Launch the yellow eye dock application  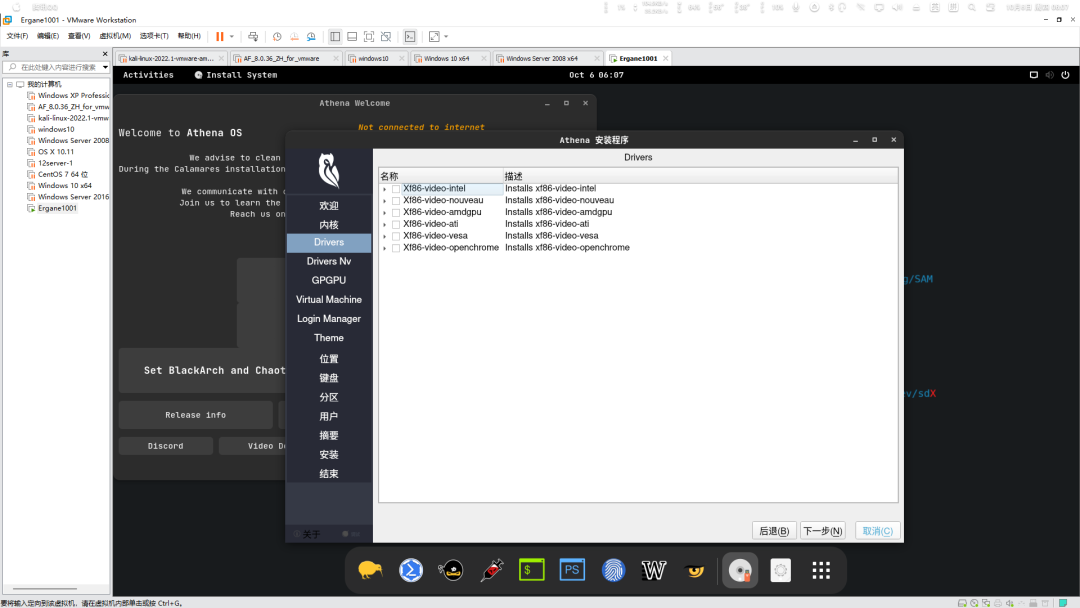[694, 570]
